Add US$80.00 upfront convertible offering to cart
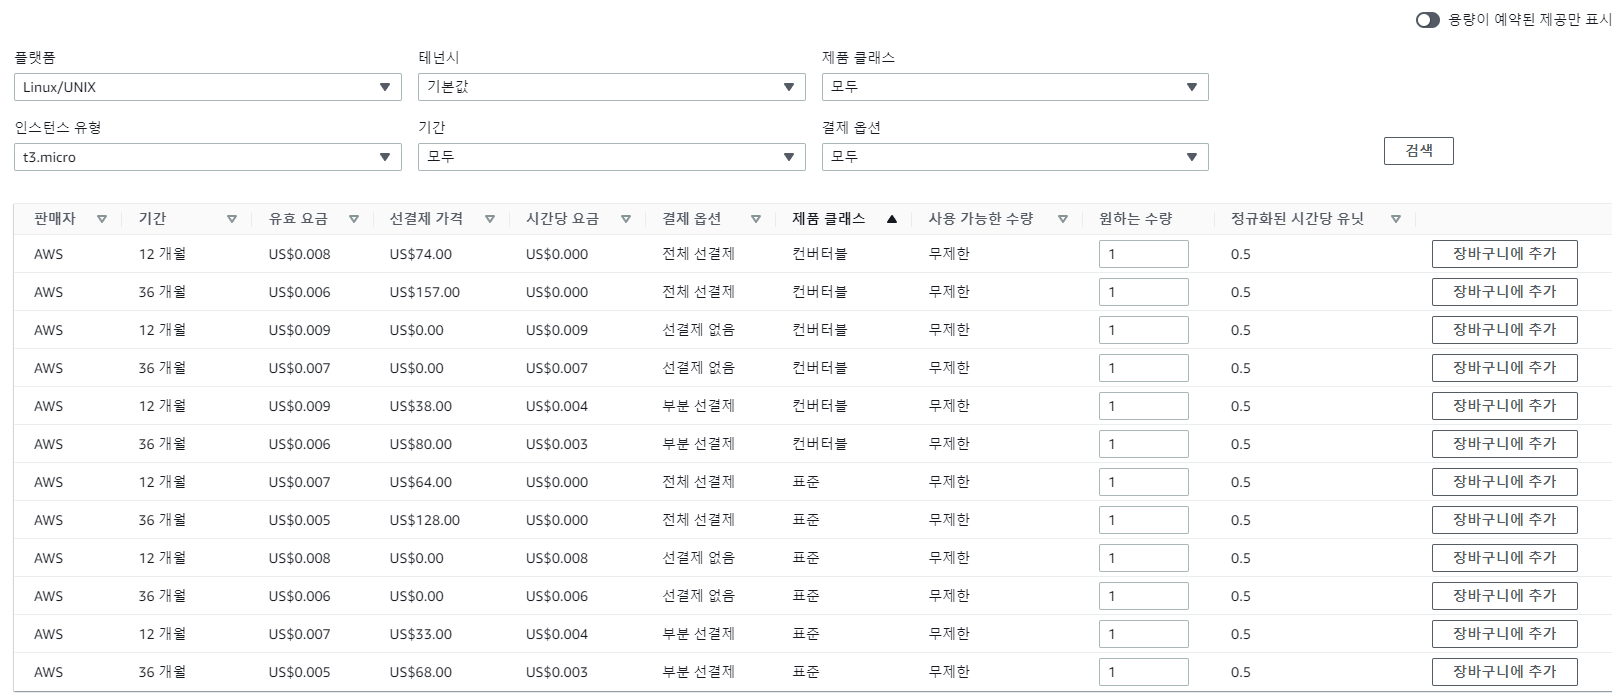The height and width of the screenshot is (697, 1612). (1504, 444)
